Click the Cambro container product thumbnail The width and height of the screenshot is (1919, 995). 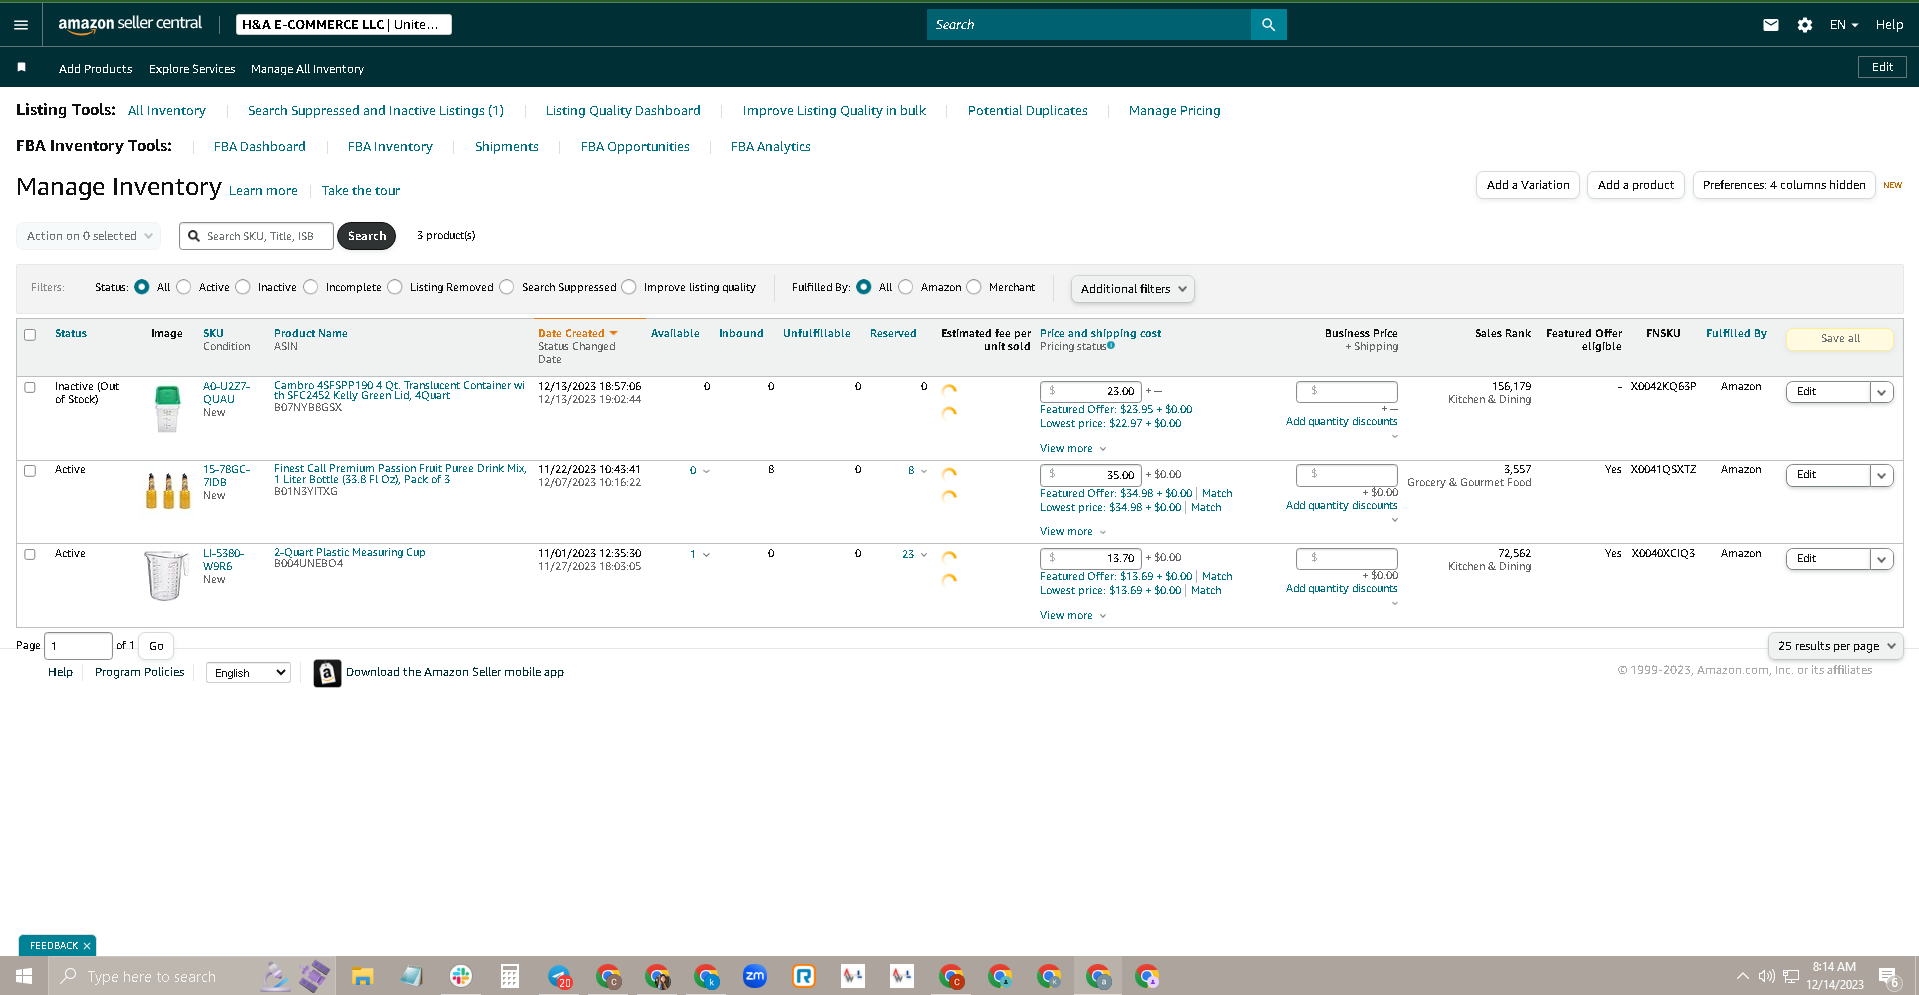tap(167, 409)
